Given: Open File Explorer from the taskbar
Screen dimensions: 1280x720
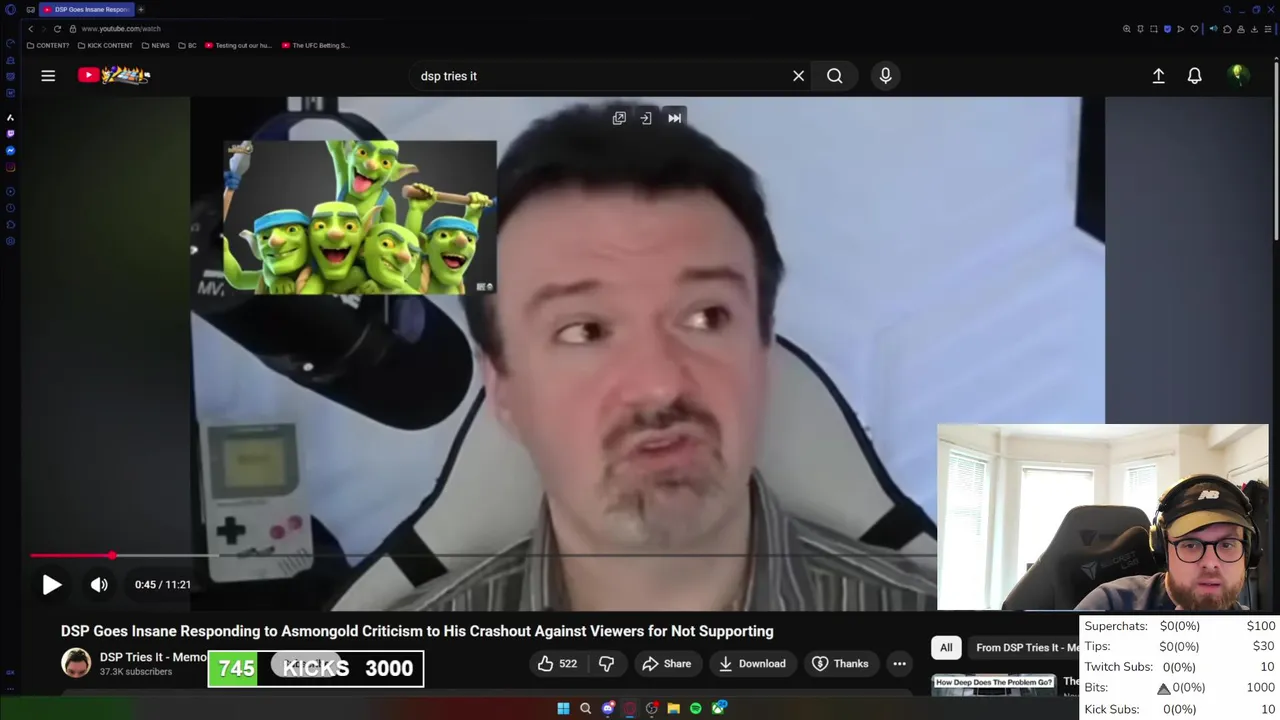Looking at the screenshot, I should pyautogui.click(x=674, y=708).
